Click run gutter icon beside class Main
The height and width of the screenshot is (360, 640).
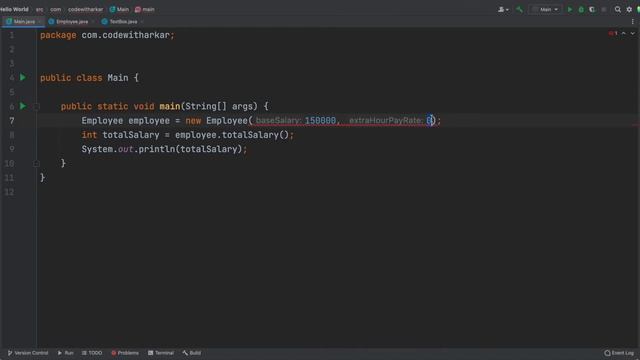23,78
